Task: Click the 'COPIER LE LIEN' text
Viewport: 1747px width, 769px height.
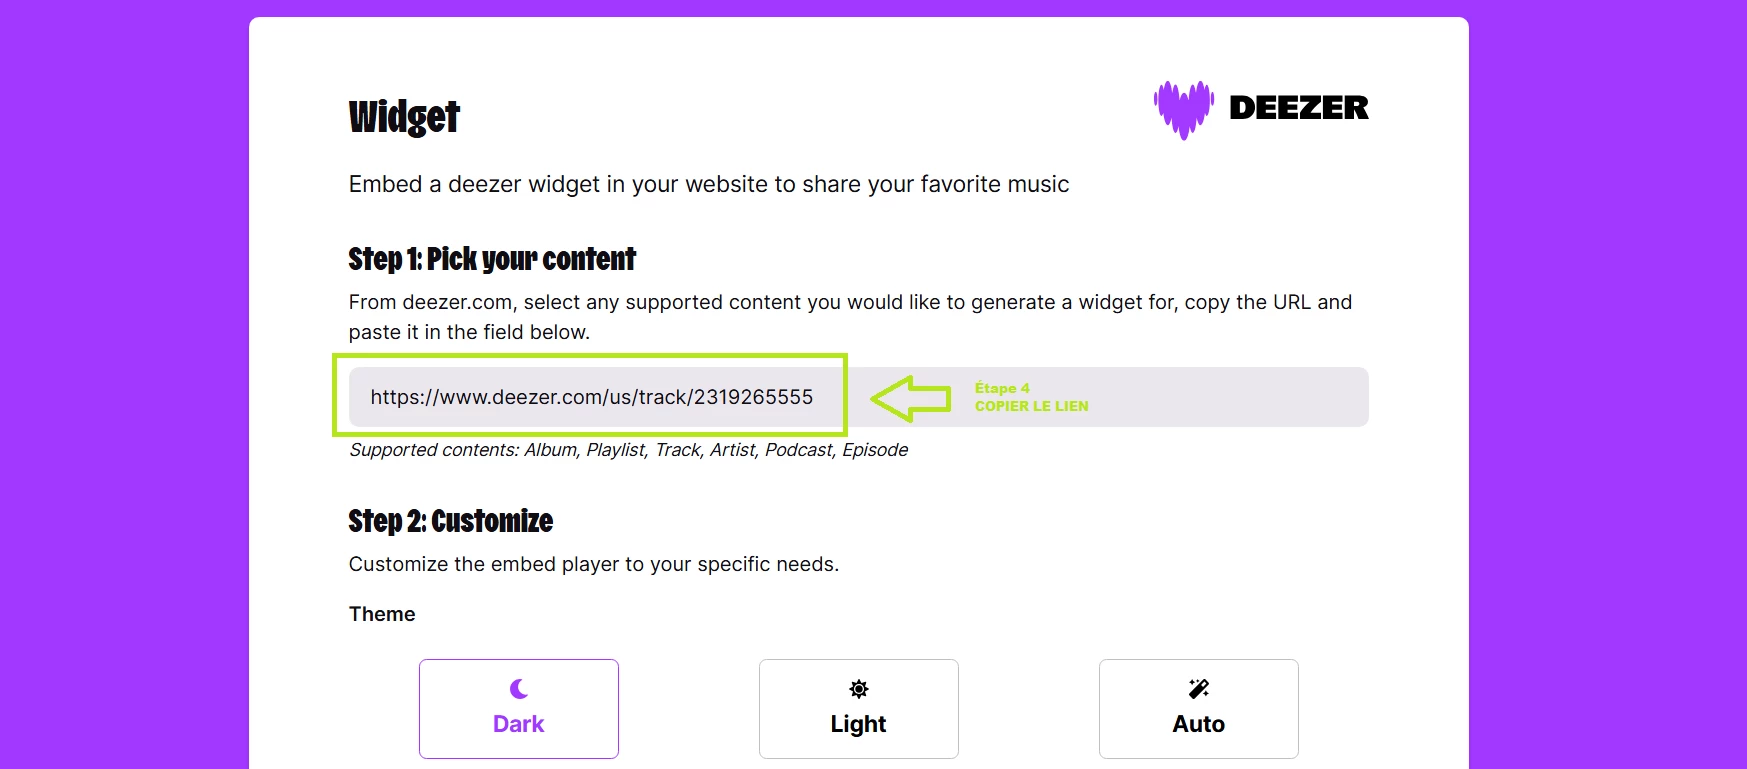Action: coord(1031,406)
